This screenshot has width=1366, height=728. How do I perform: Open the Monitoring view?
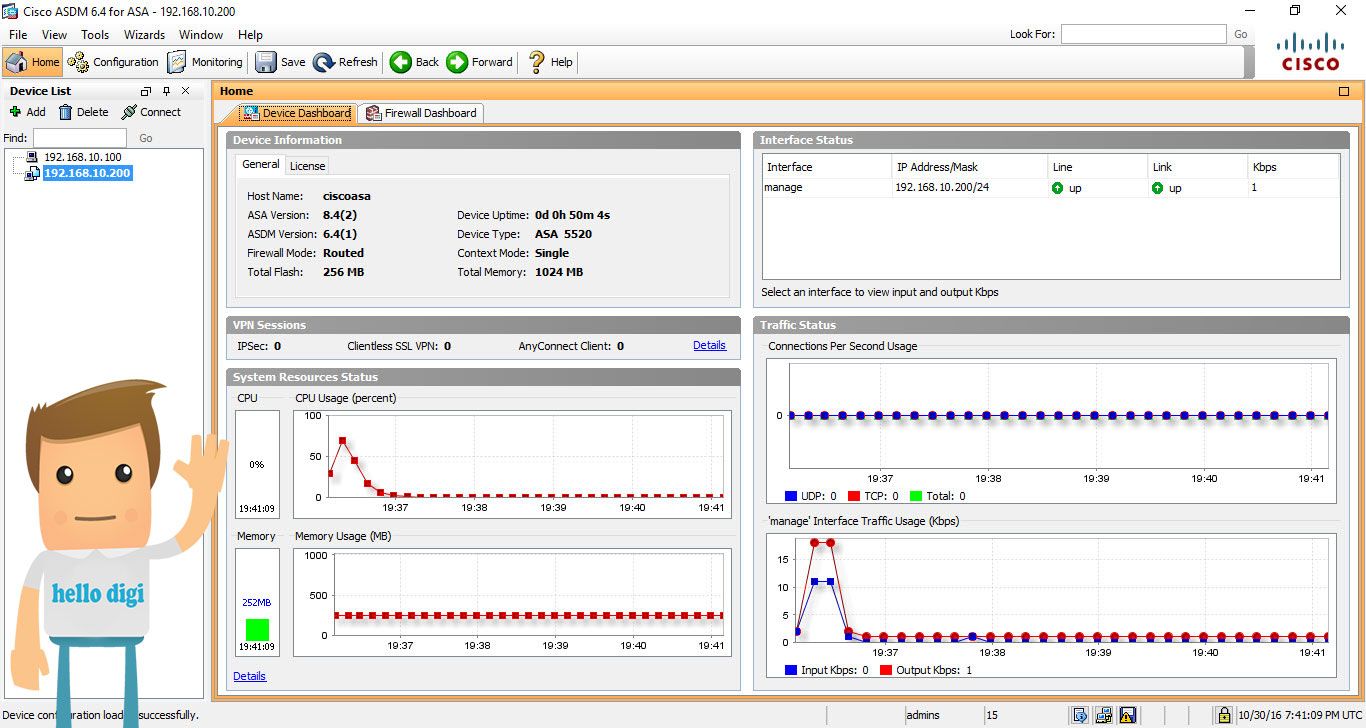click(x=205, y=62)
